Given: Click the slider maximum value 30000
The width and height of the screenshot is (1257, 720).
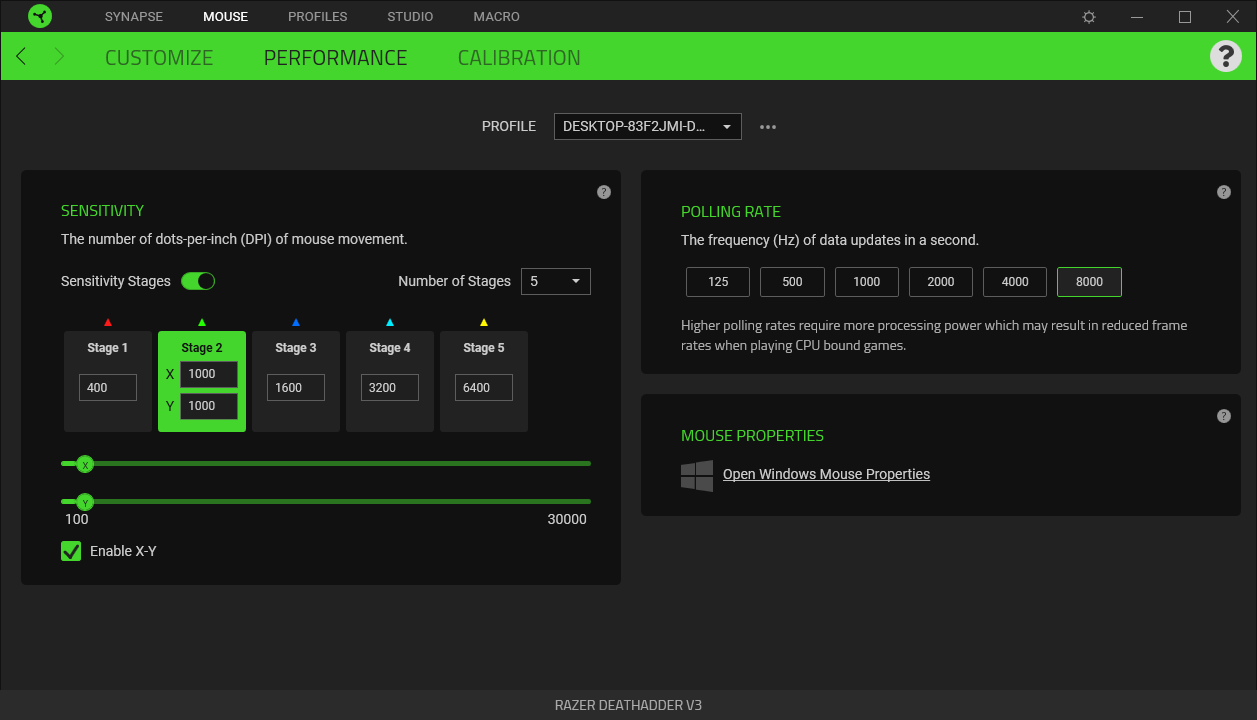Looking at the screenshot, I should coord(567,519).
